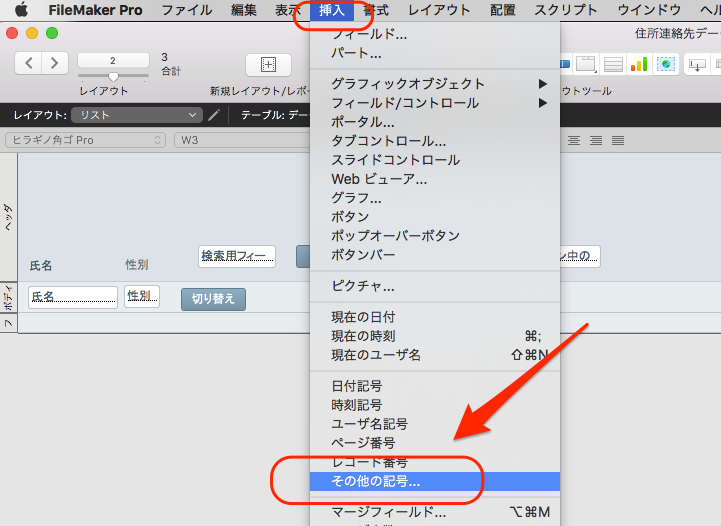Select the 性別 header label
The image size is (721, 526).
click(x=137, y=264)
